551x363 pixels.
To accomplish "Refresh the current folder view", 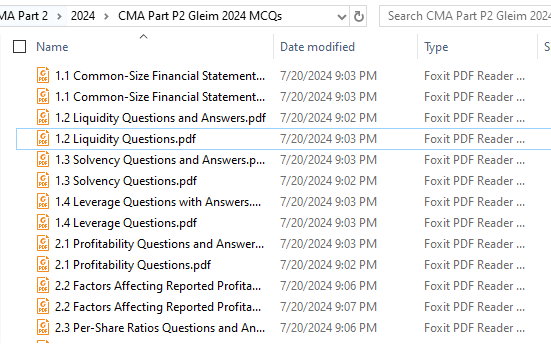I will tap(358, 16).
